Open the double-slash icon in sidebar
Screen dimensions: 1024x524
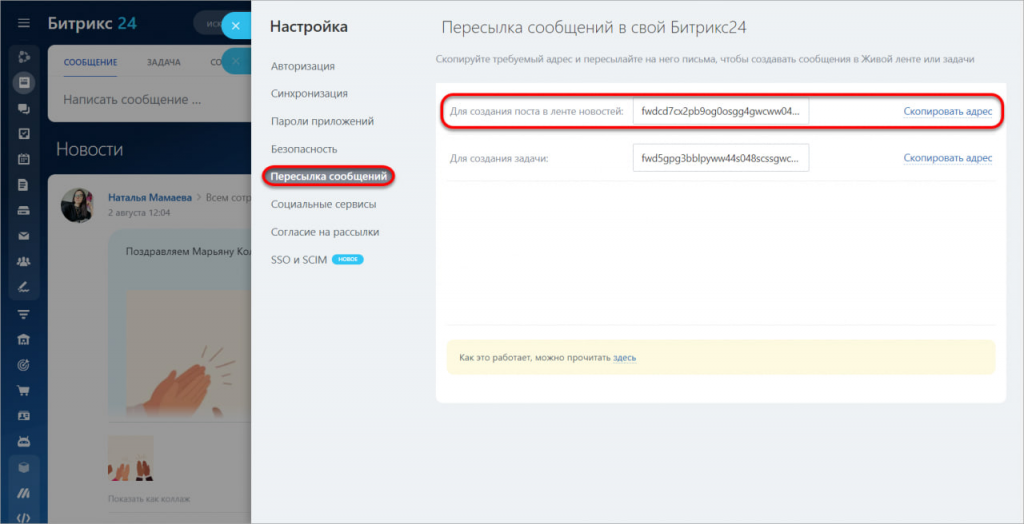(24, 493)
